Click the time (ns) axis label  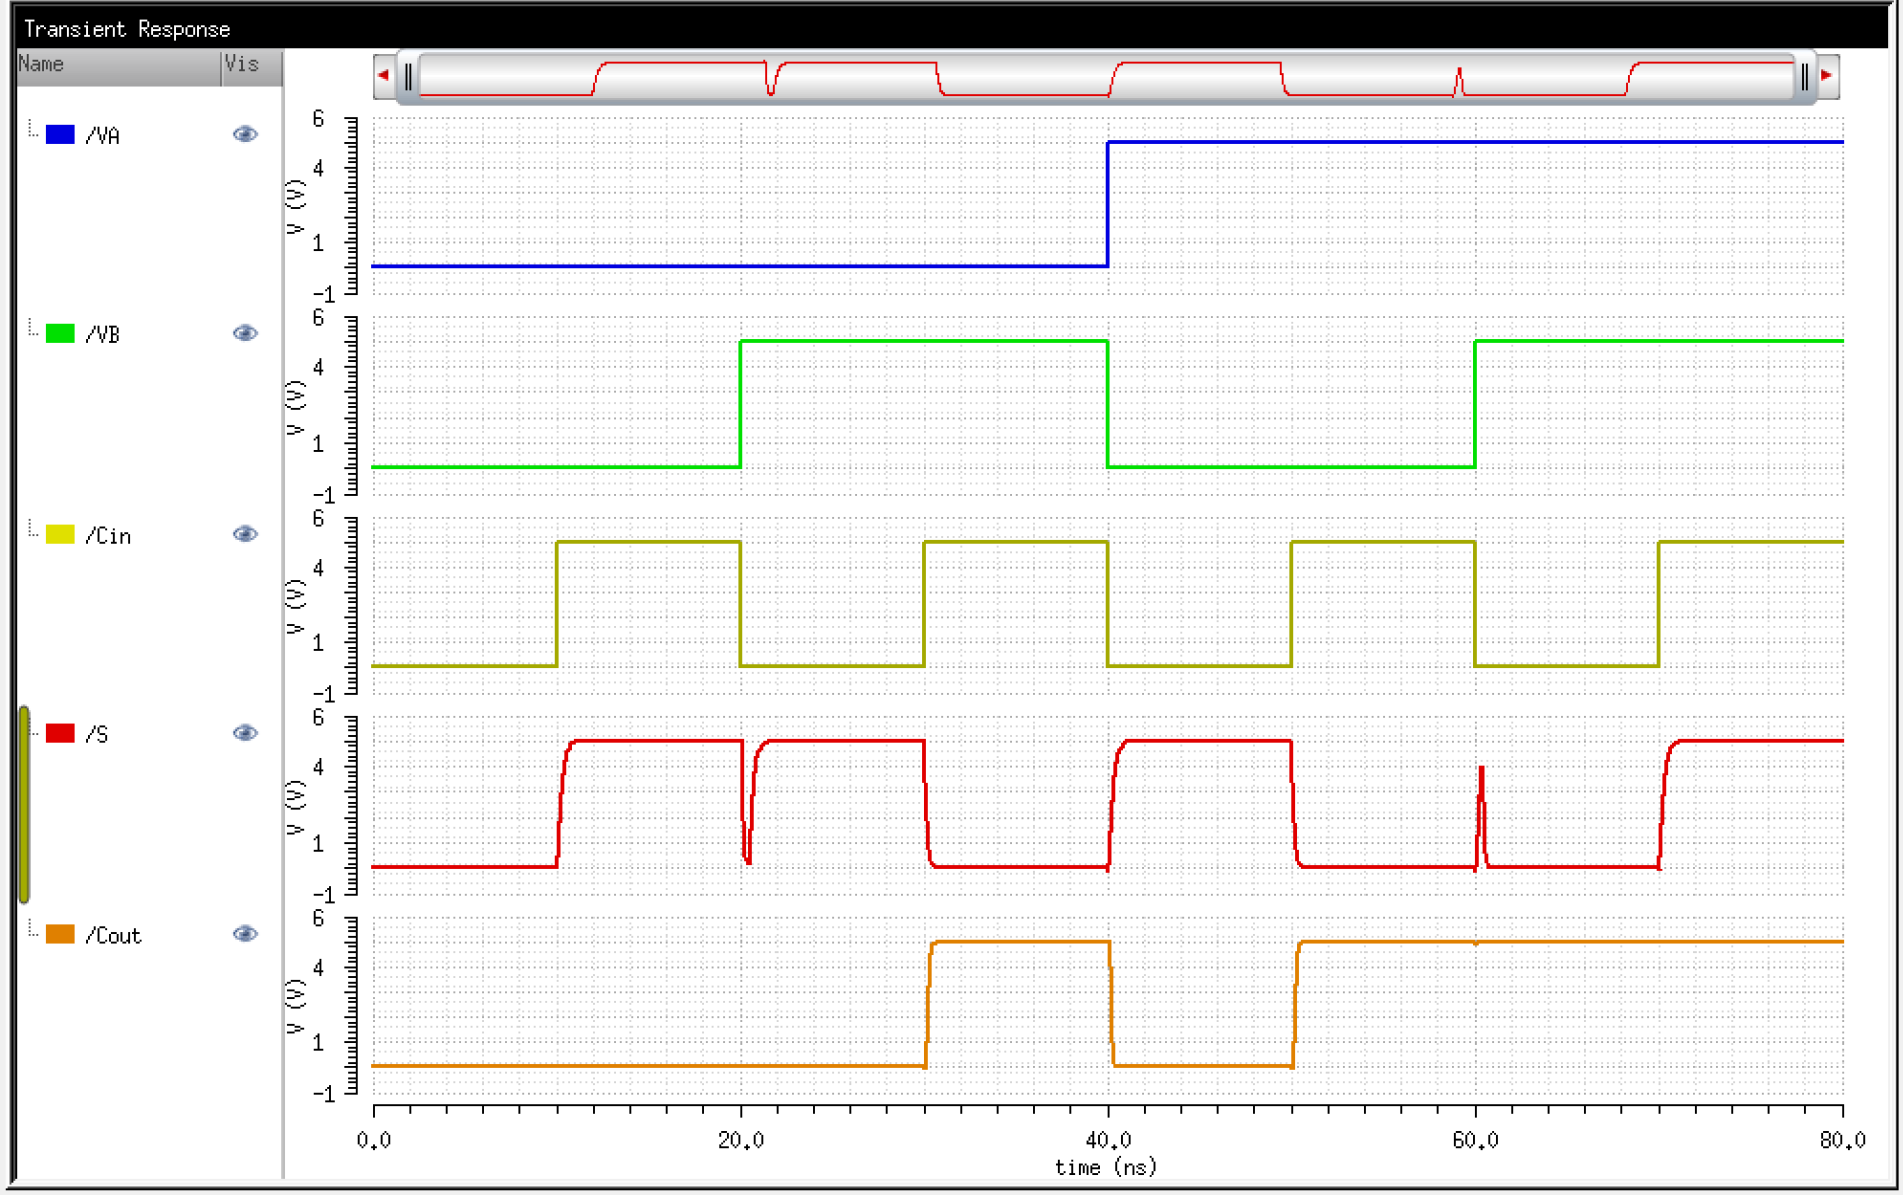pyautogui.click(x=1106, y=1167)
